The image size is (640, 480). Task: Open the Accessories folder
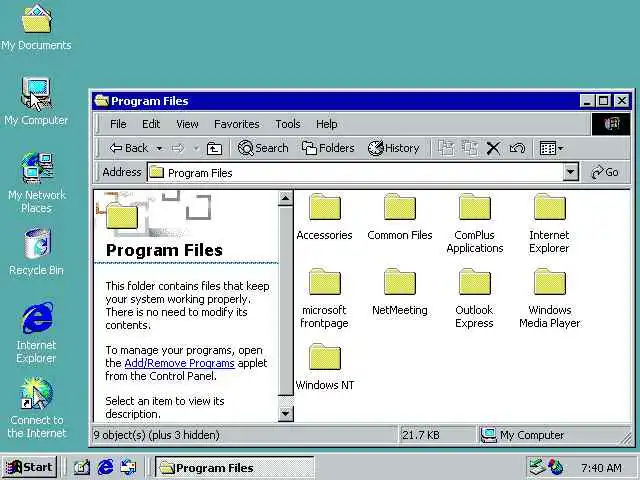(x=324, y=216)
